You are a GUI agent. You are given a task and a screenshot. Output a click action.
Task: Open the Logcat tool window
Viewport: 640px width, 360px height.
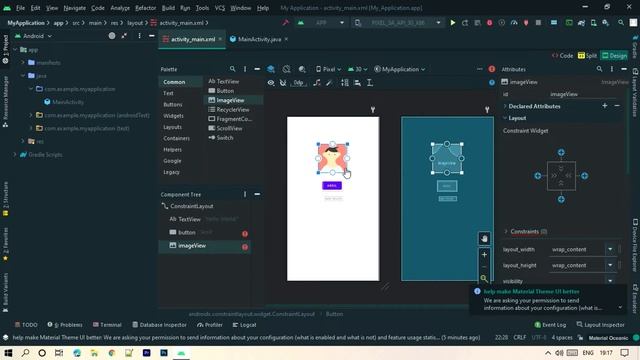click(x=244, y=325)
